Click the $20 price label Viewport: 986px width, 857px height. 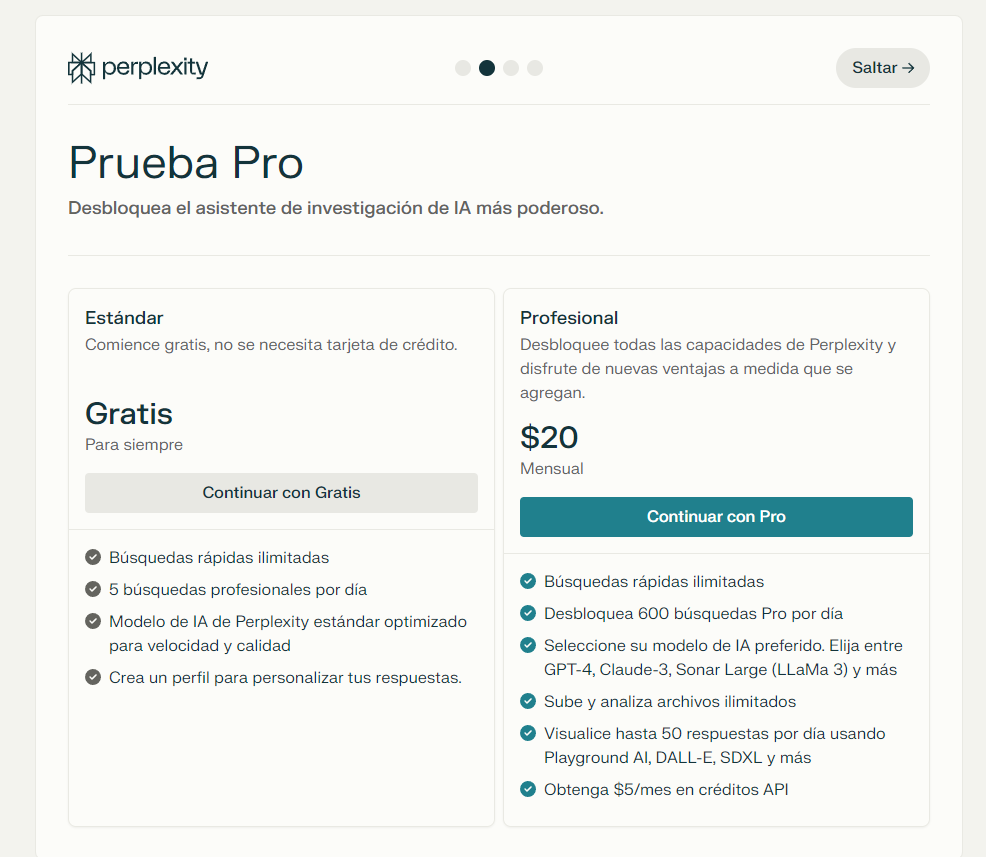coord(549,437)
